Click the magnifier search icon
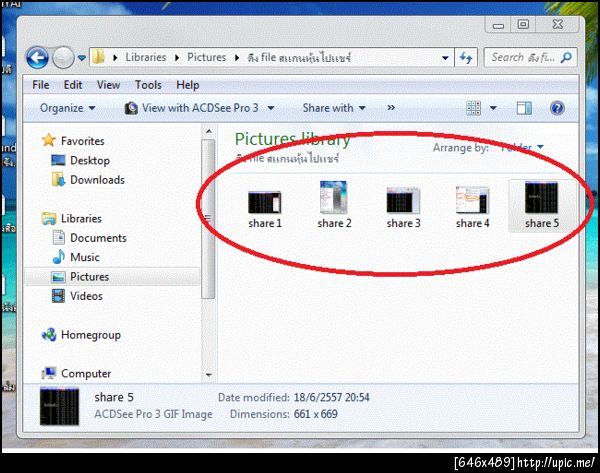 click(x=566, y=57)
